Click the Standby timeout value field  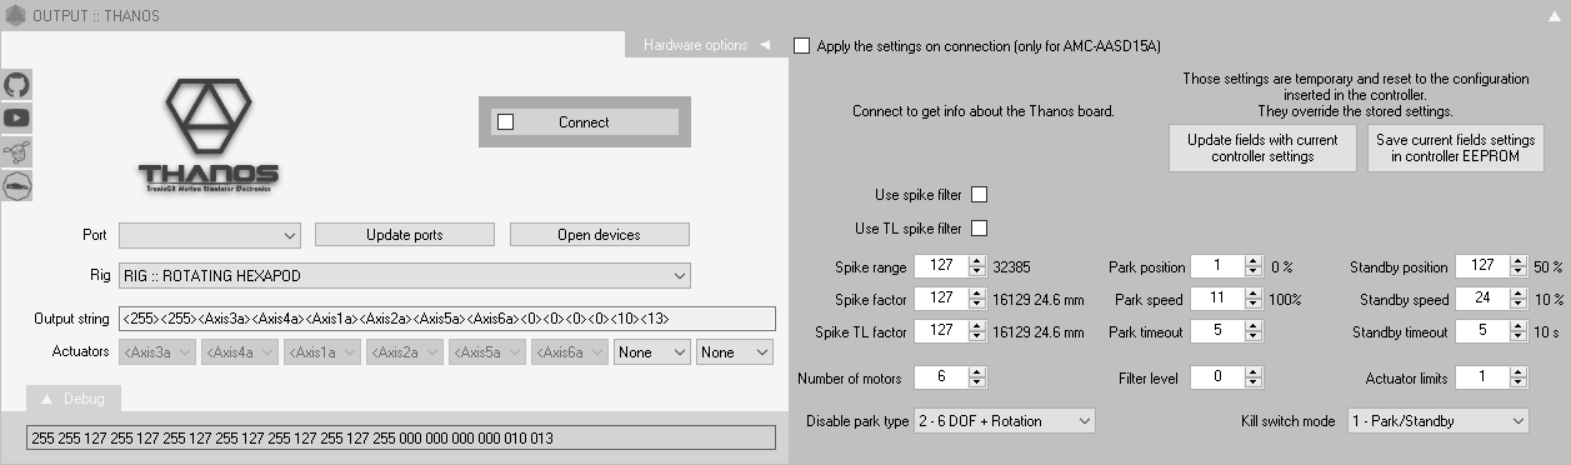[1482, 331]
